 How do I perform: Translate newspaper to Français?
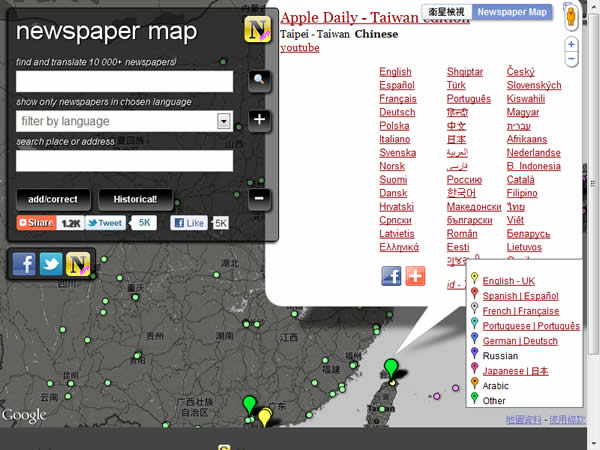[x=398, y=99]
